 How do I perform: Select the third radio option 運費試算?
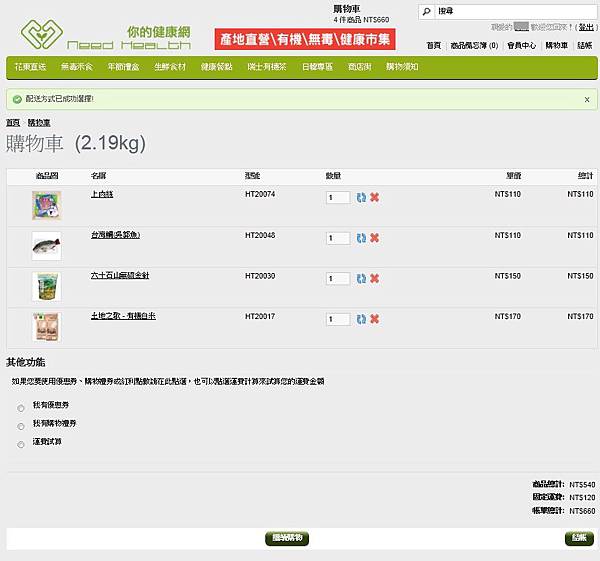(21, 445)
